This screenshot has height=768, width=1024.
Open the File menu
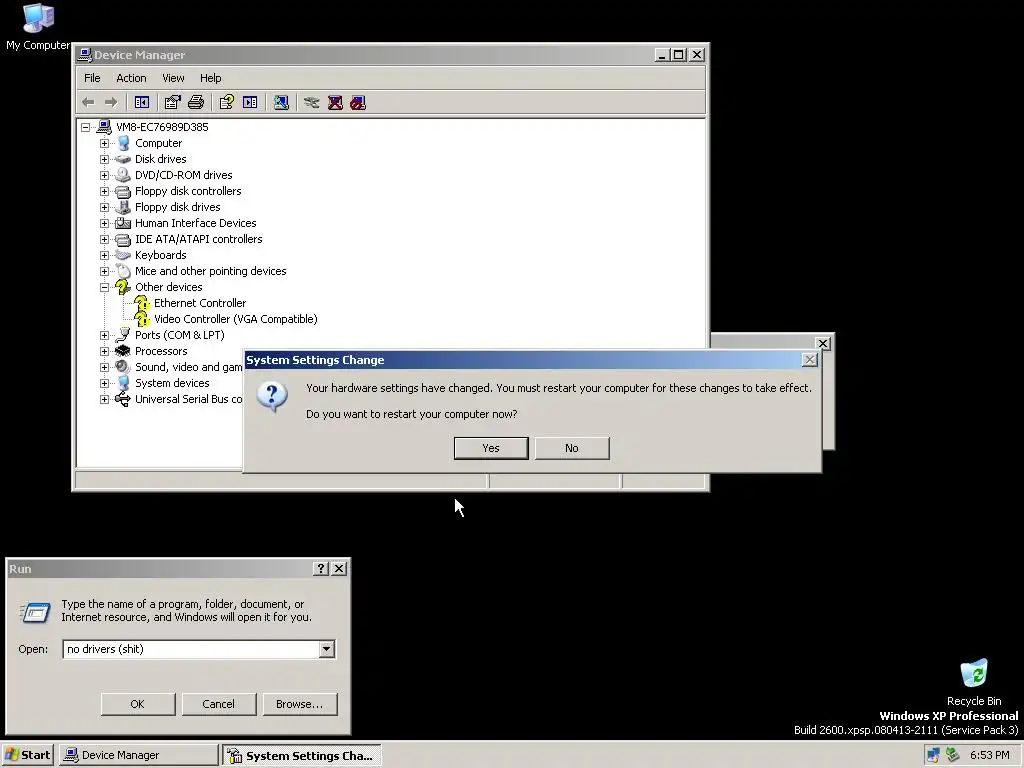[x=92, y=78]
